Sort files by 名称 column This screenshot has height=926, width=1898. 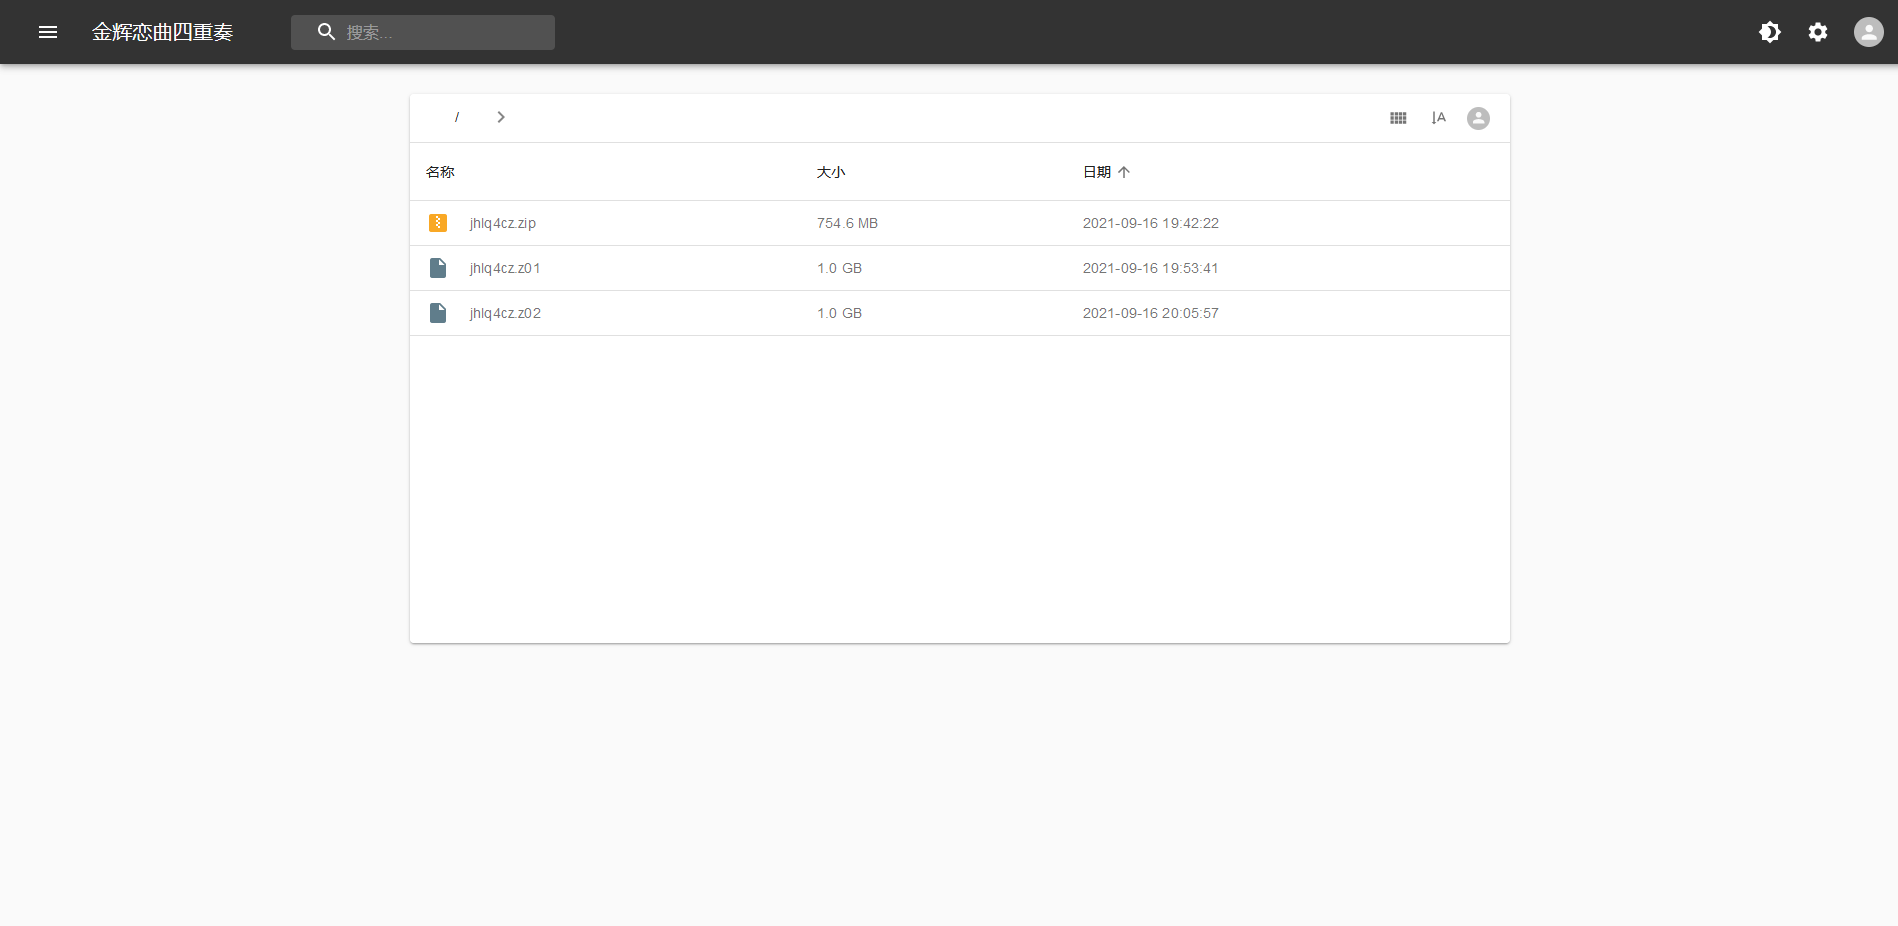pyautogui.click(x=440, y=172)
